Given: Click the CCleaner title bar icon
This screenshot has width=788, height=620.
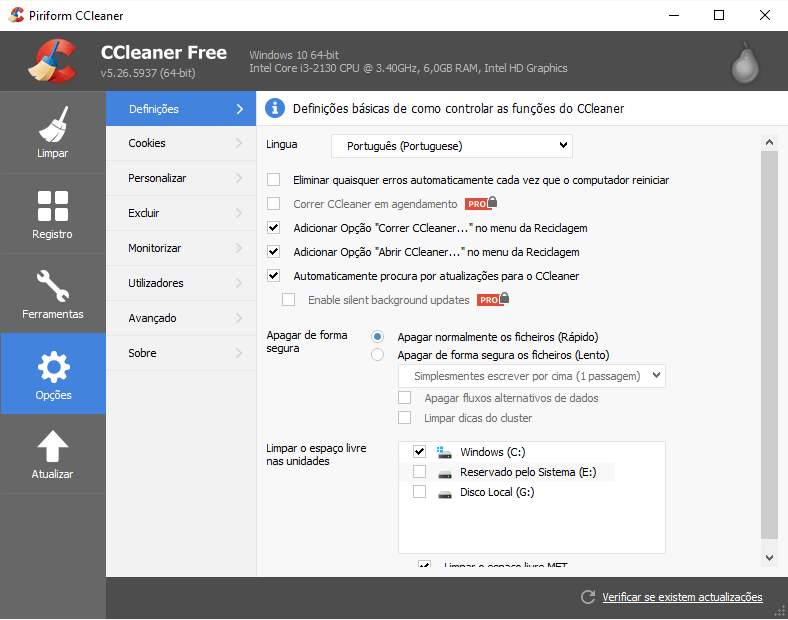Looking at the screenshot, I should (16, 15).
